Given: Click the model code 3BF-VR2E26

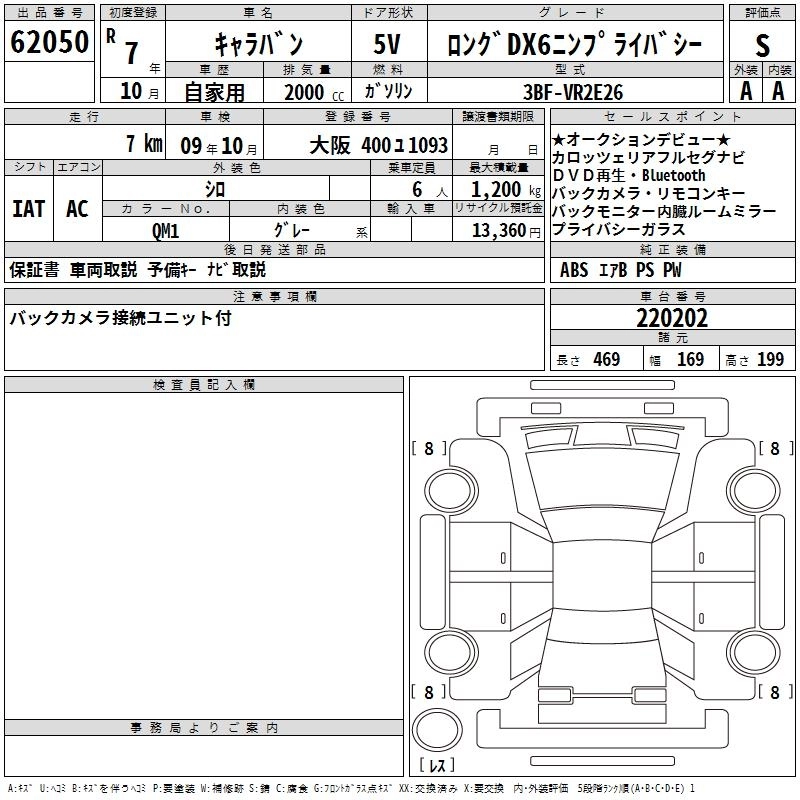Looking at the screenshot, I should 571,90.
